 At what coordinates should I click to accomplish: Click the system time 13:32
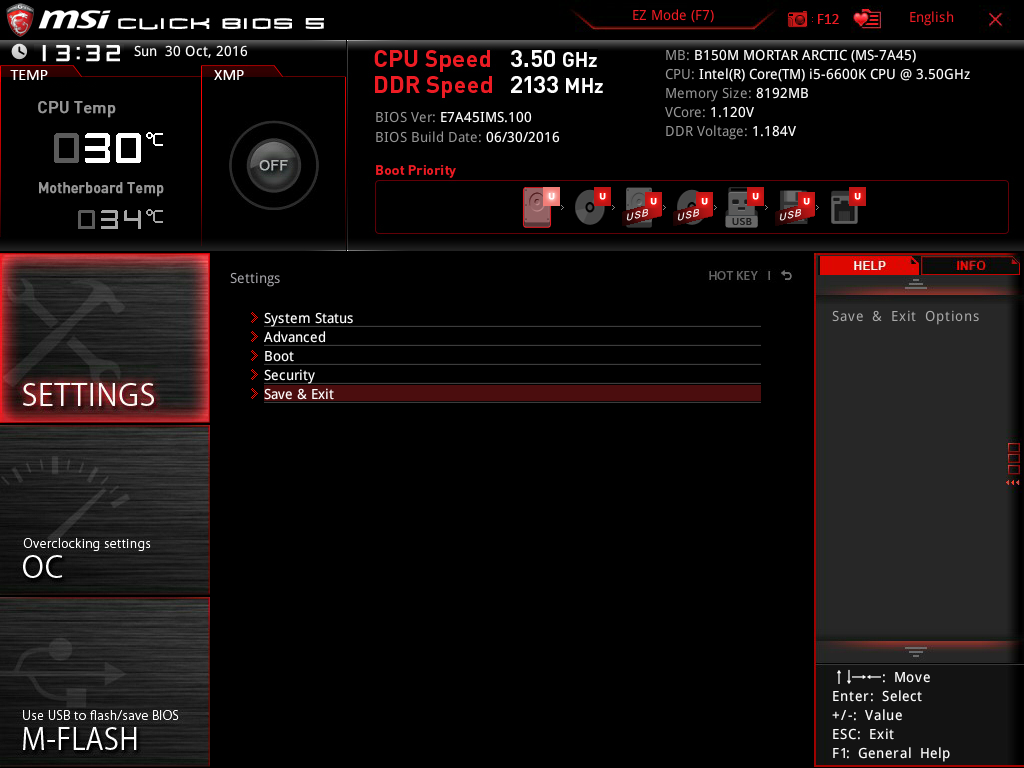coord(80,53)
